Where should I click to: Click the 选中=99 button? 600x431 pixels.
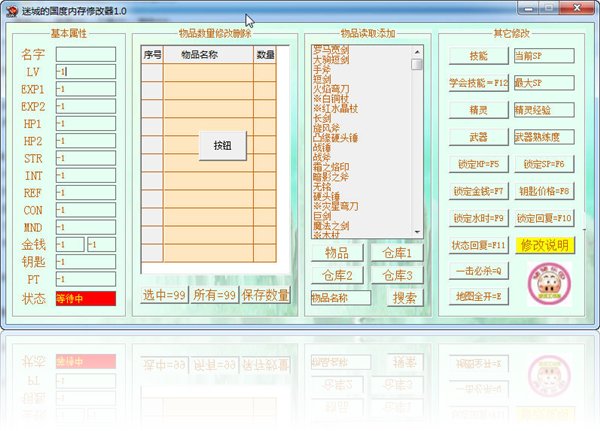tap(164, 295)
